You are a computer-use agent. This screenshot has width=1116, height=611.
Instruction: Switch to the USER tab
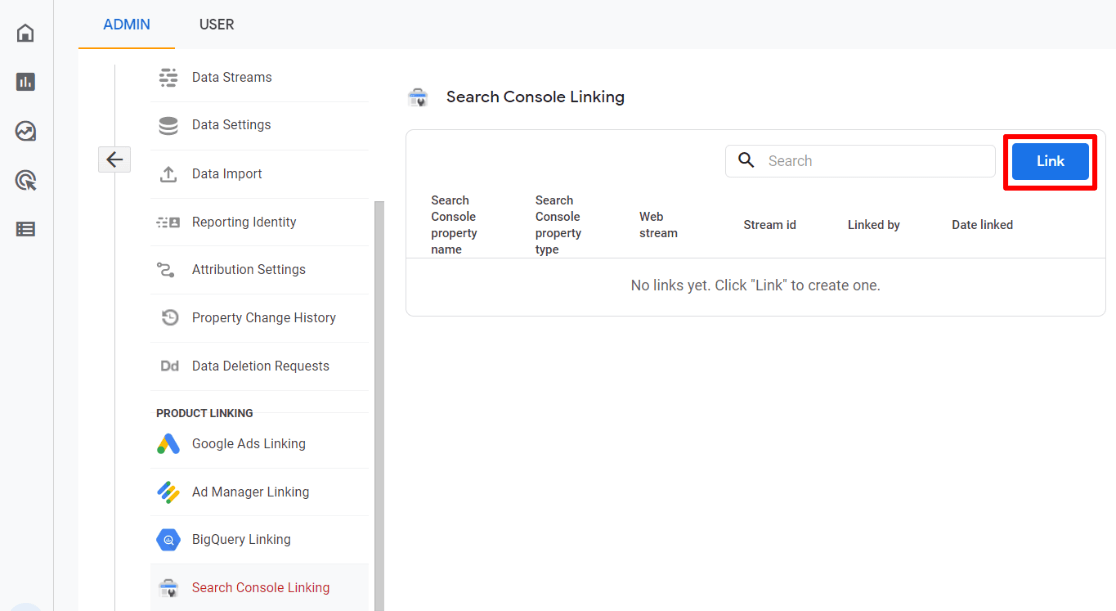pyautogui.click(x=216, y=24)
